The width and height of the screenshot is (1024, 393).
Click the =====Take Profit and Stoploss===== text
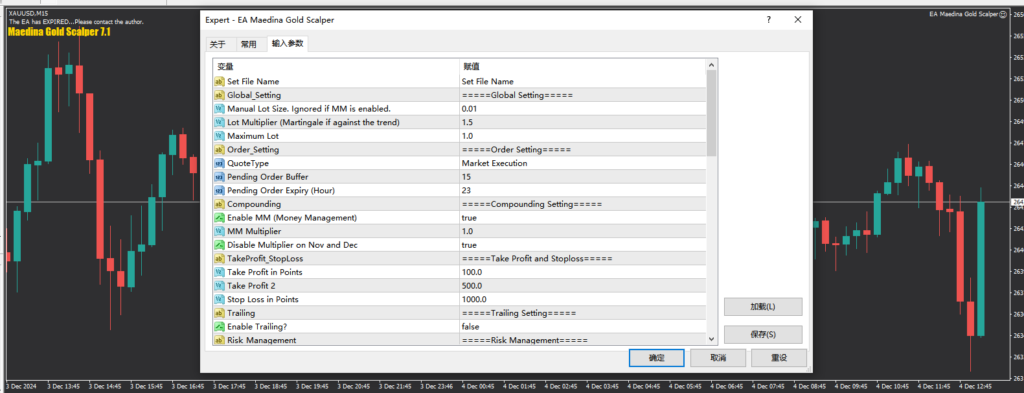pyautogui.click(x=537, y=259)
